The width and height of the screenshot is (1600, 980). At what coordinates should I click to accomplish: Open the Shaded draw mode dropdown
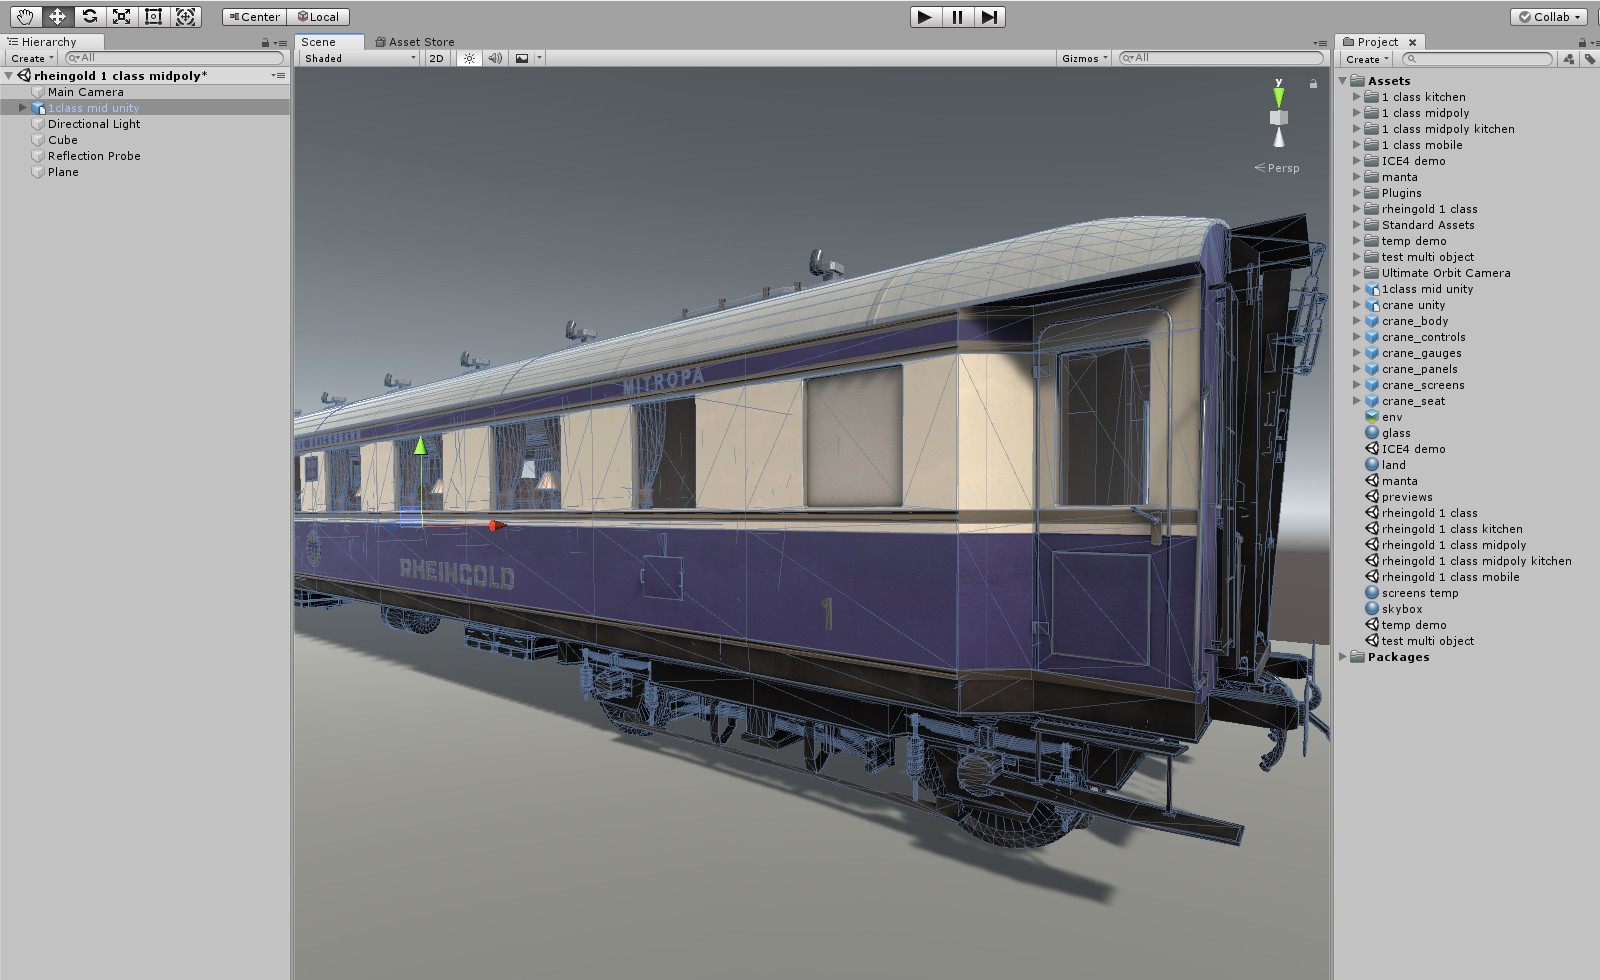(x=360, y=58)
